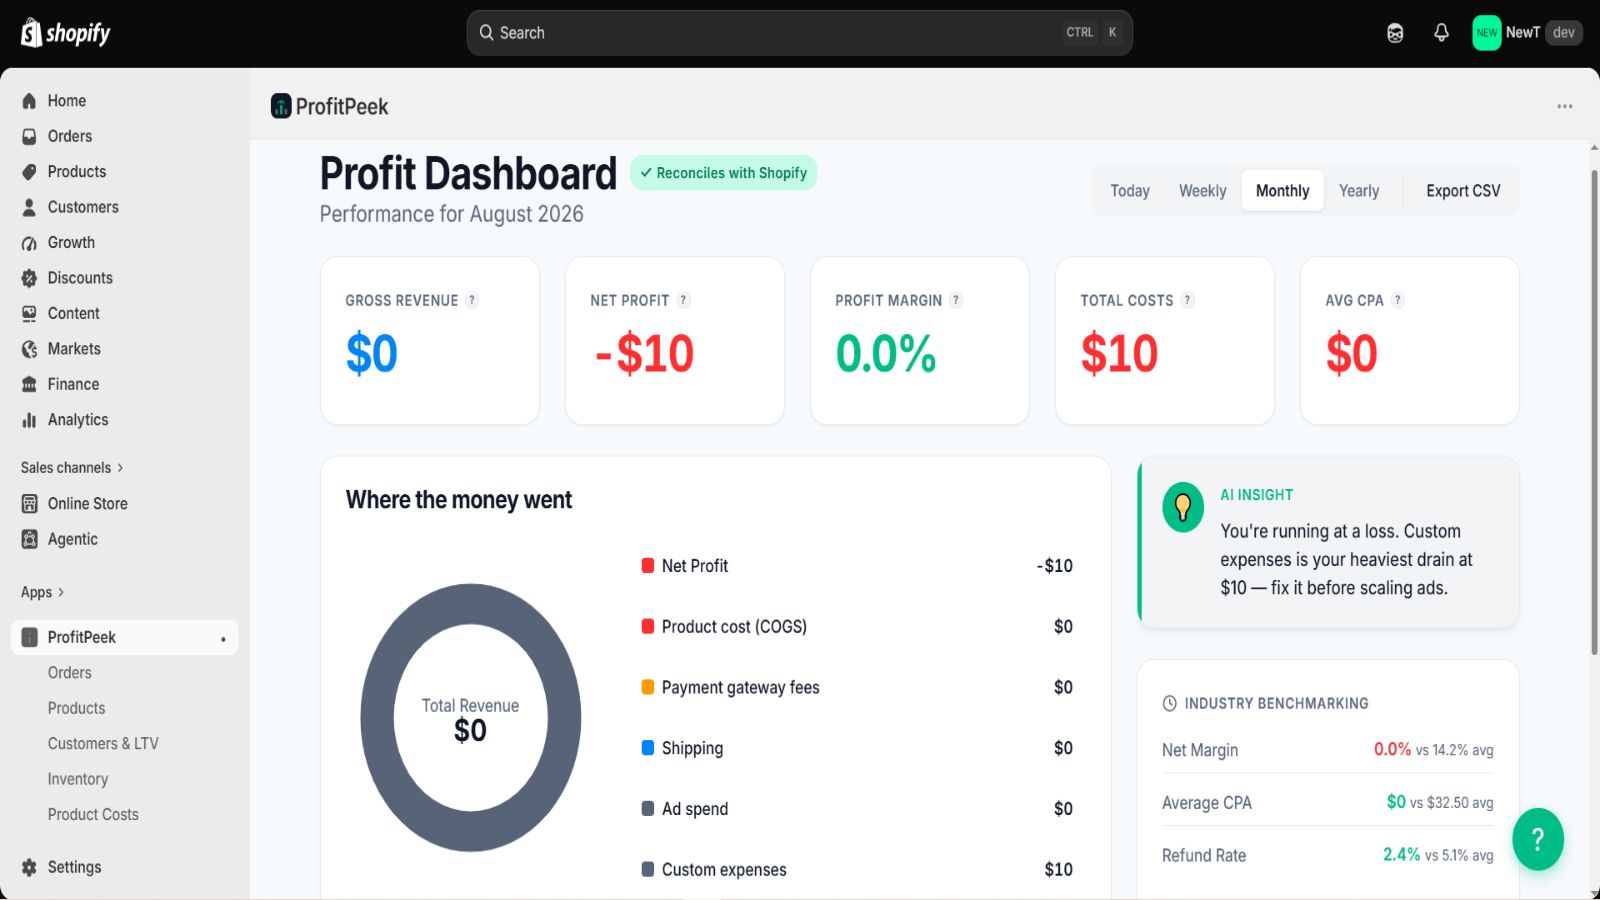1600x900 pixels.
Task: Open Product Costs under ProfitPeek
Action: pyautogui.click(x=93, y=814)
